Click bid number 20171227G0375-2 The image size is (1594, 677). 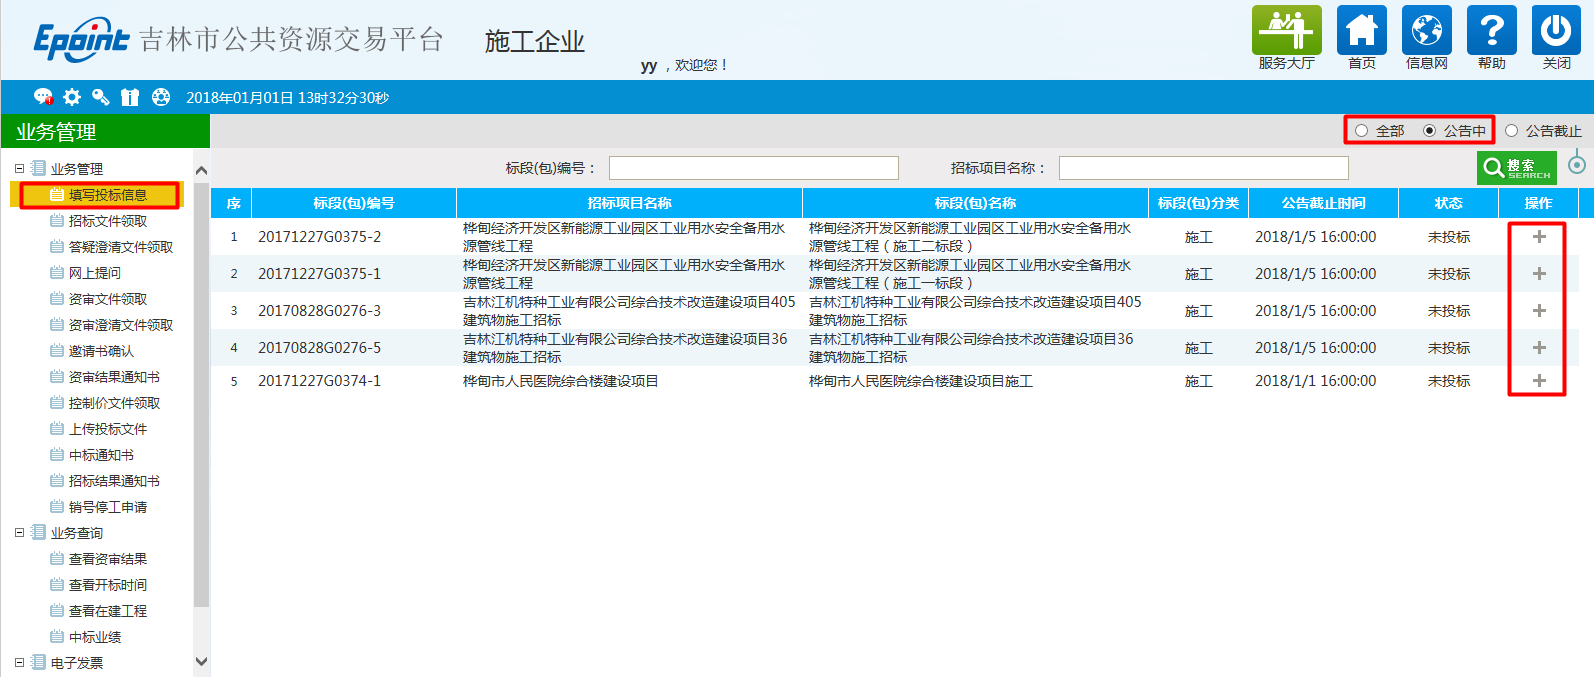[319, 237]
